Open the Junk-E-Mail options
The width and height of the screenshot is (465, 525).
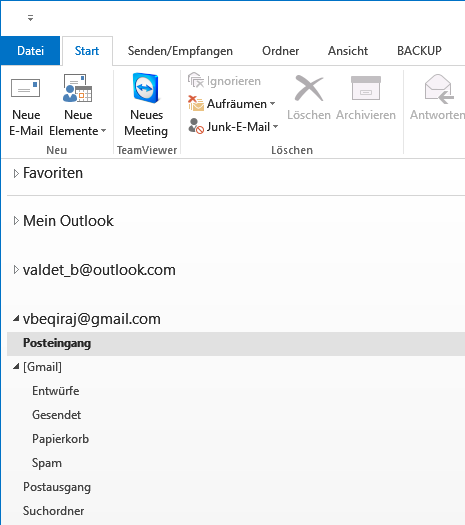(x=233, y=127)
